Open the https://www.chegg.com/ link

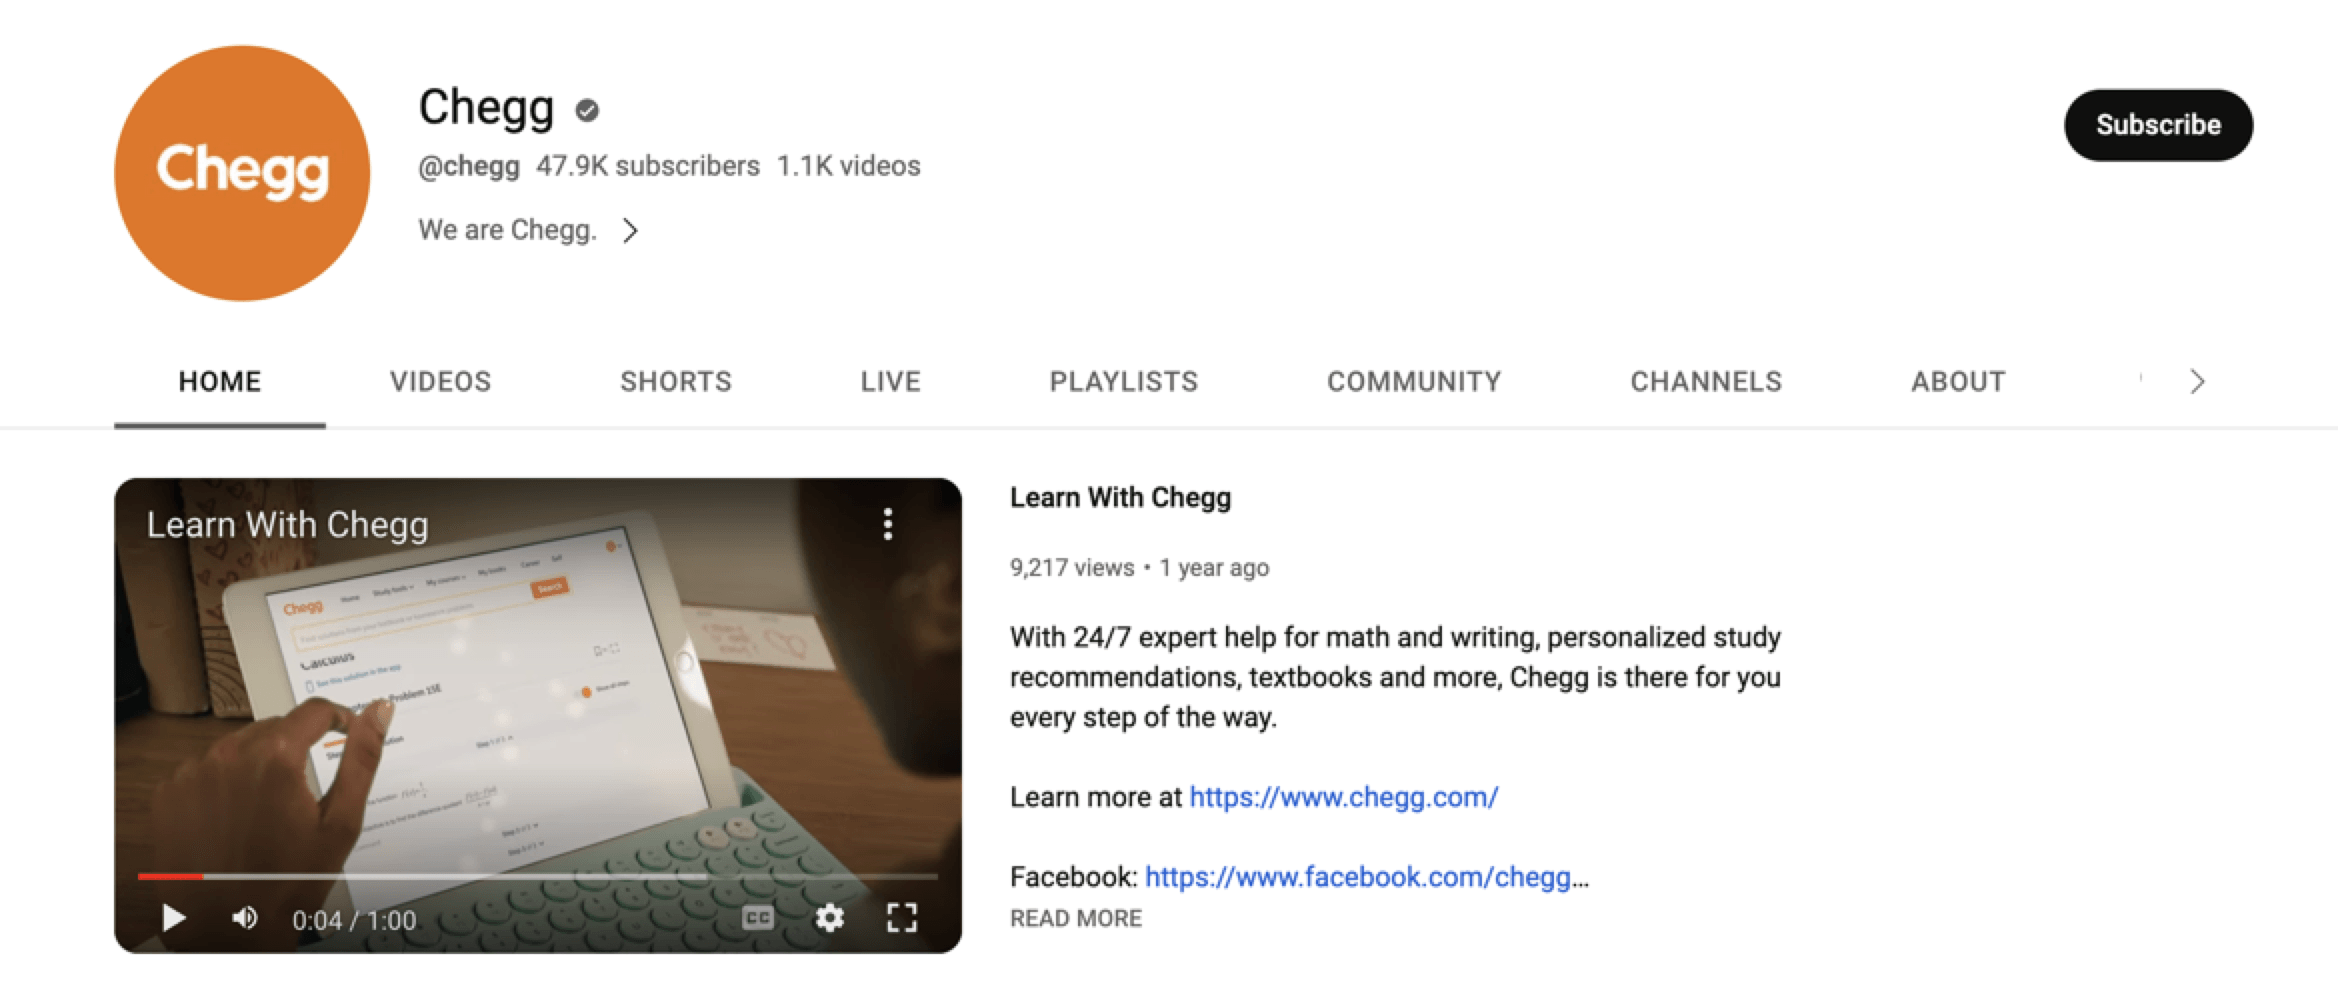pos(1343,797)
